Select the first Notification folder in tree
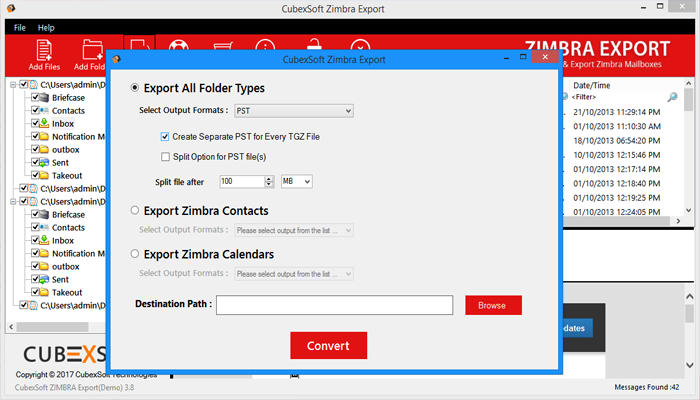This screenshot has width=700, height=400. (79, 137)
